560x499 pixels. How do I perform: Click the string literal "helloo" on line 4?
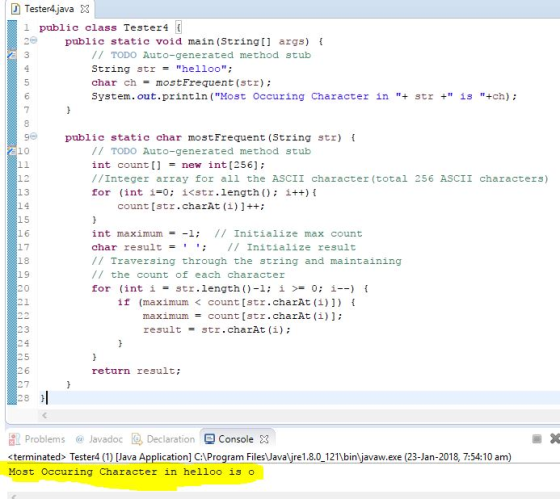click(201, 69)
